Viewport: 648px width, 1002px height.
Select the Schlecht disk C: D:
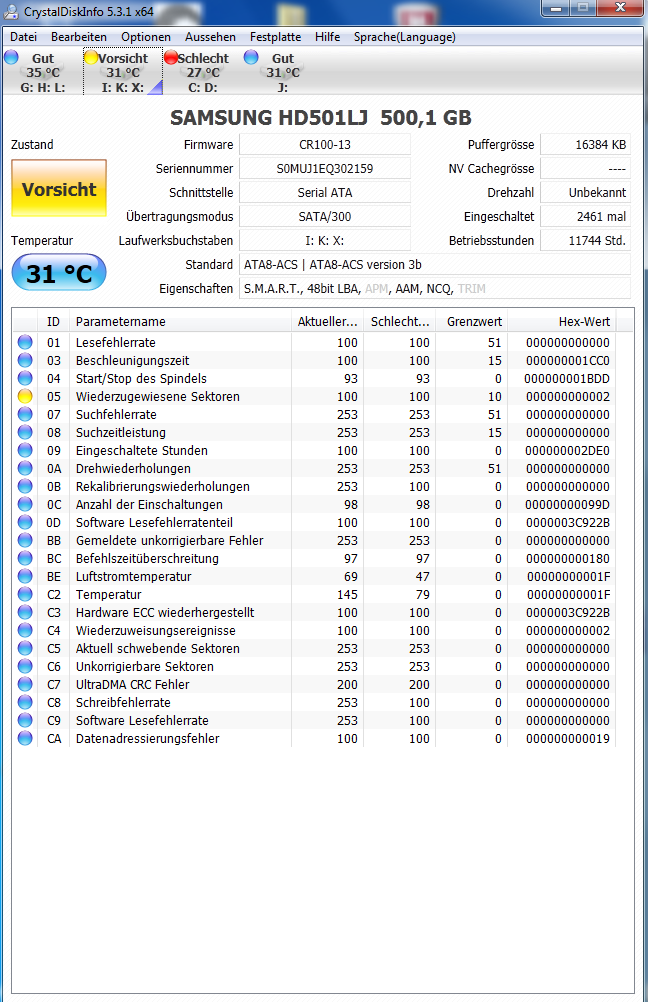coord(203,72)
